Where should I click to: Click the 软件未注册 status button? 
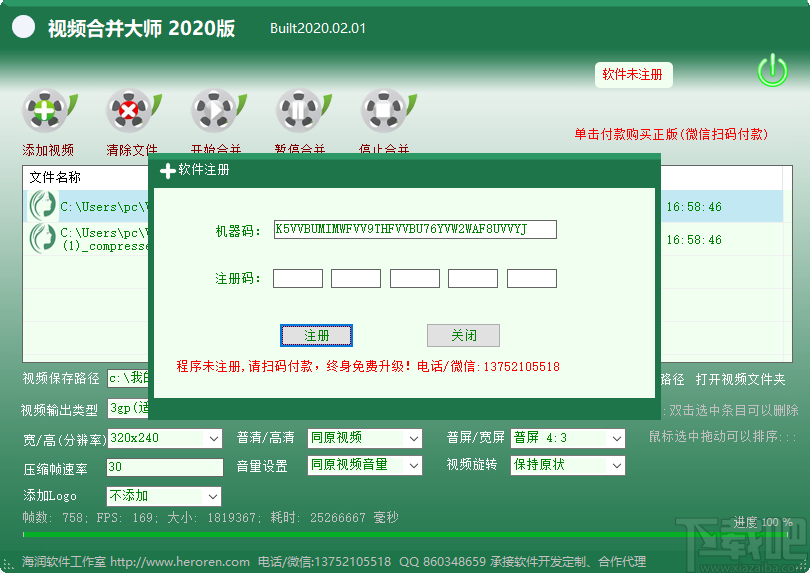click(x=633, y=75)
